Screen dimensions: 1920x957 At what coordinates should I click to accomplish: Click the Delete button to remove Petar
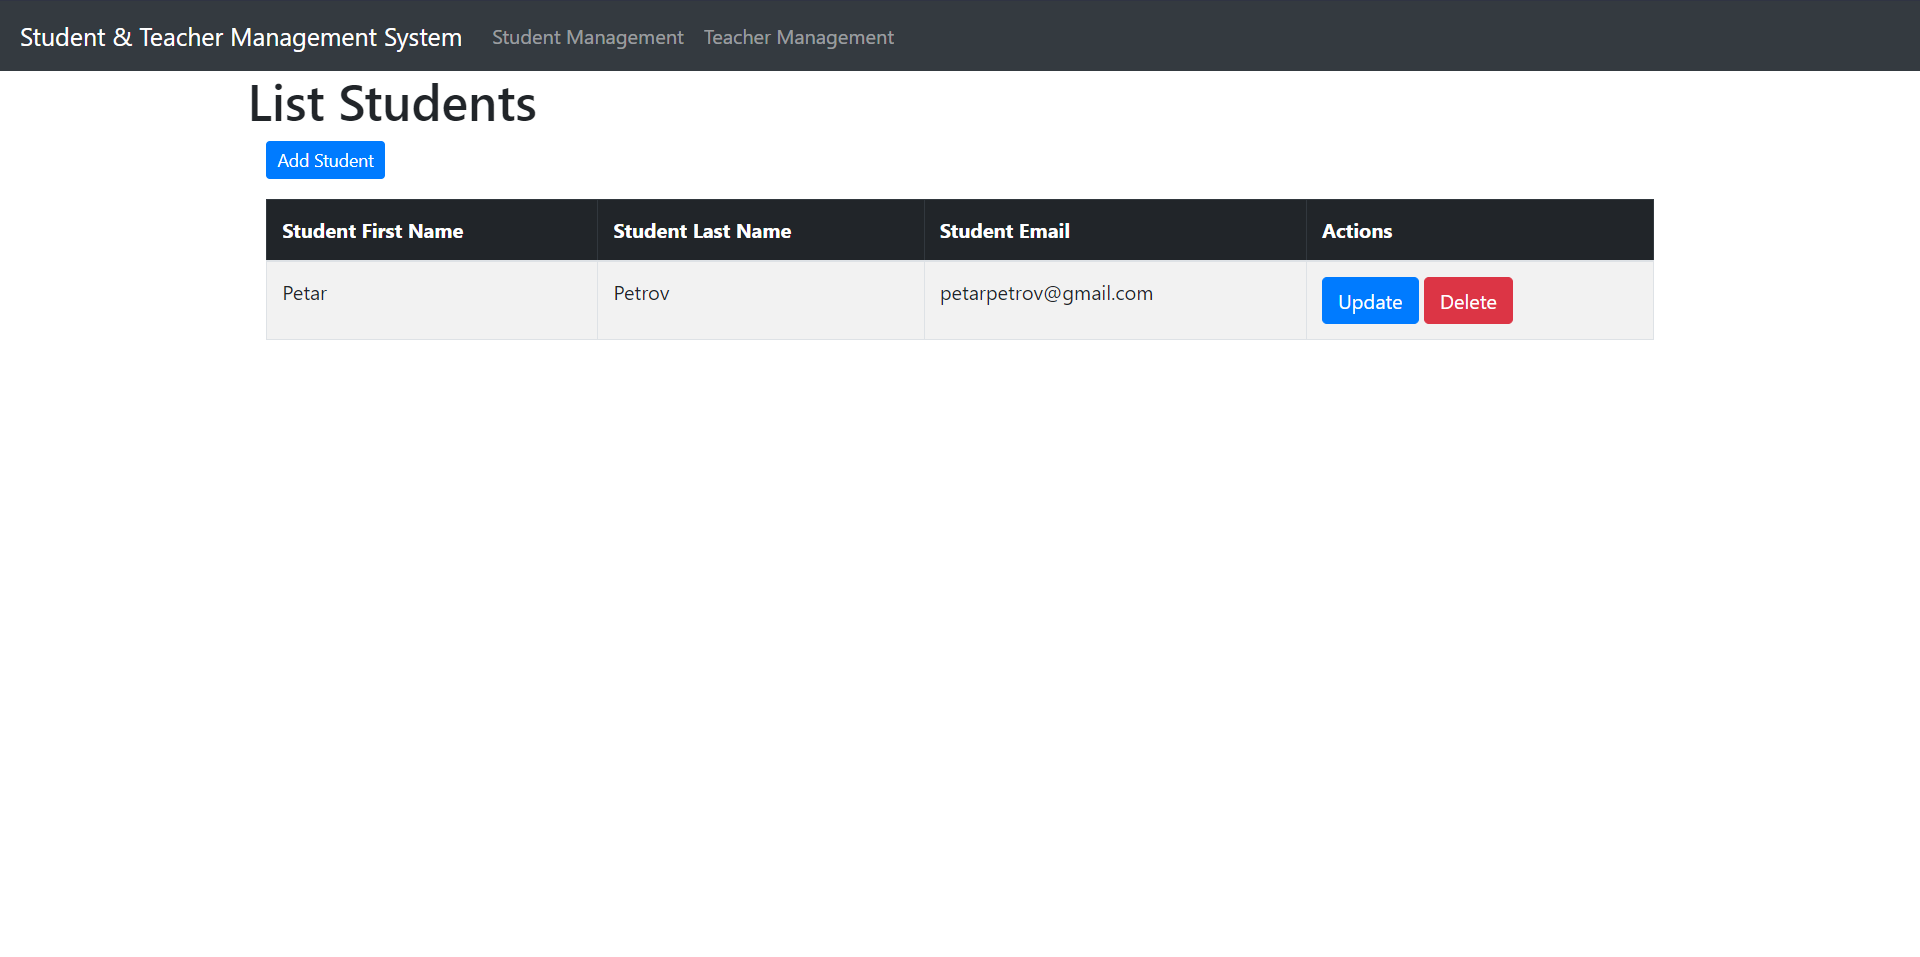click(x=1467, y=300)
